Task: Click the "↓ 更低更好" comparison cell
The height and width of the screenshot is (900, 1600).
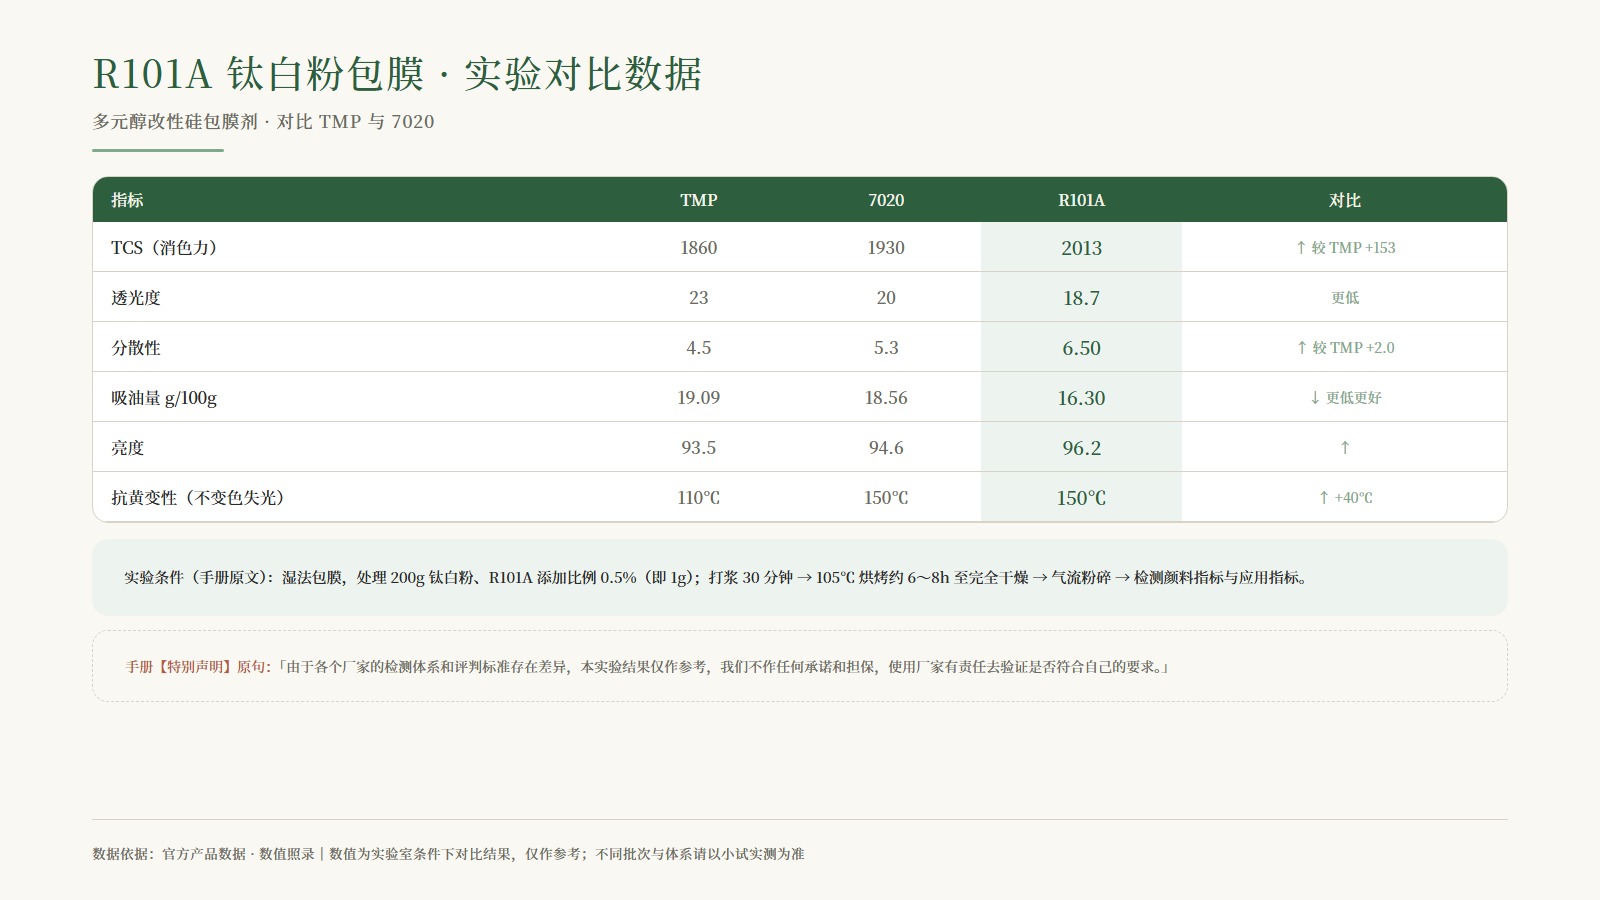Action: (1345, 397)
